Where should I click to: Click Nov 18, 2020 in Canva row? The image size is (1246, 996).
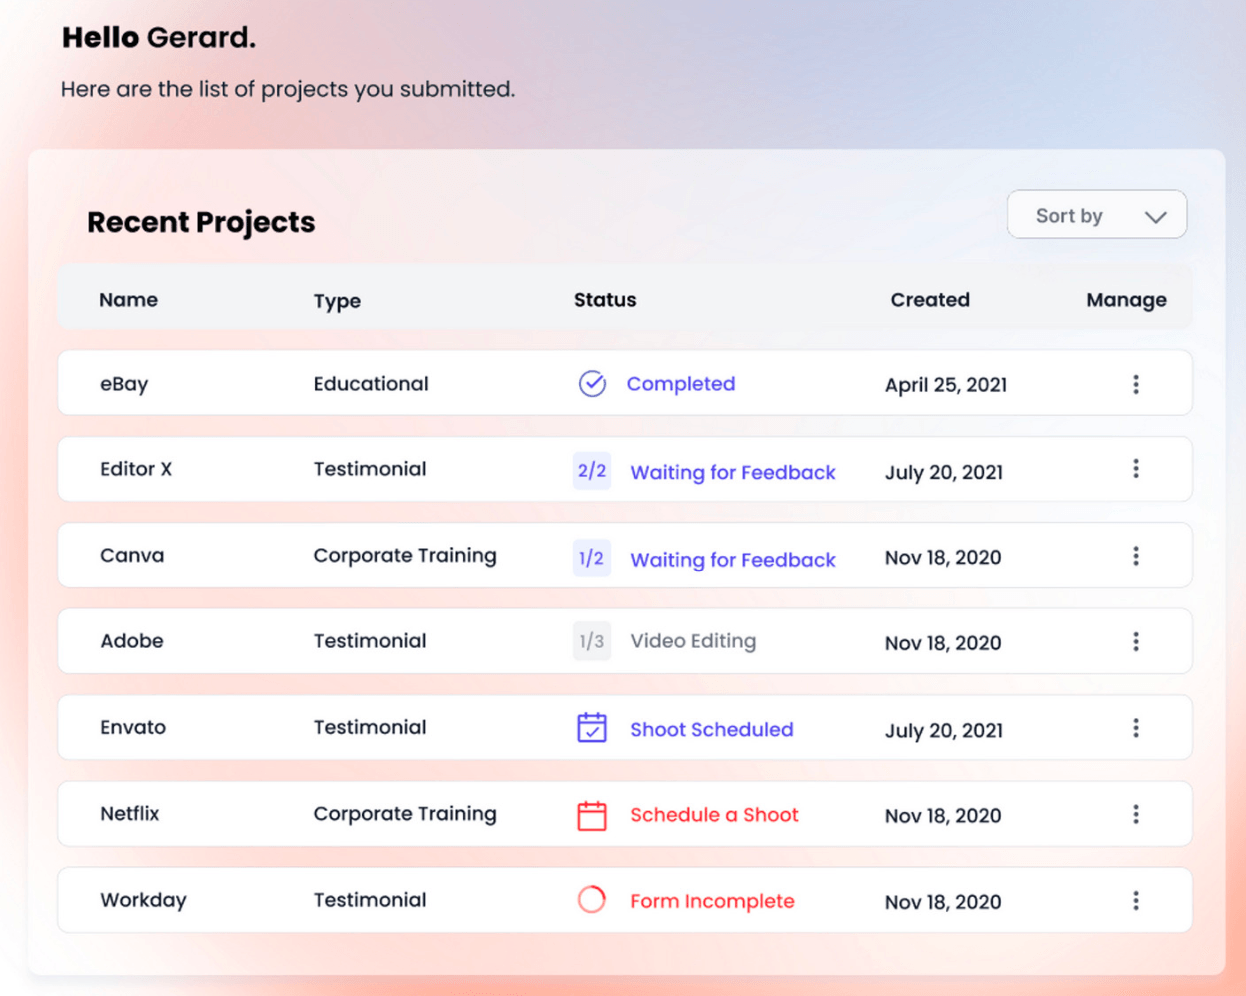(x=943, y=558)
